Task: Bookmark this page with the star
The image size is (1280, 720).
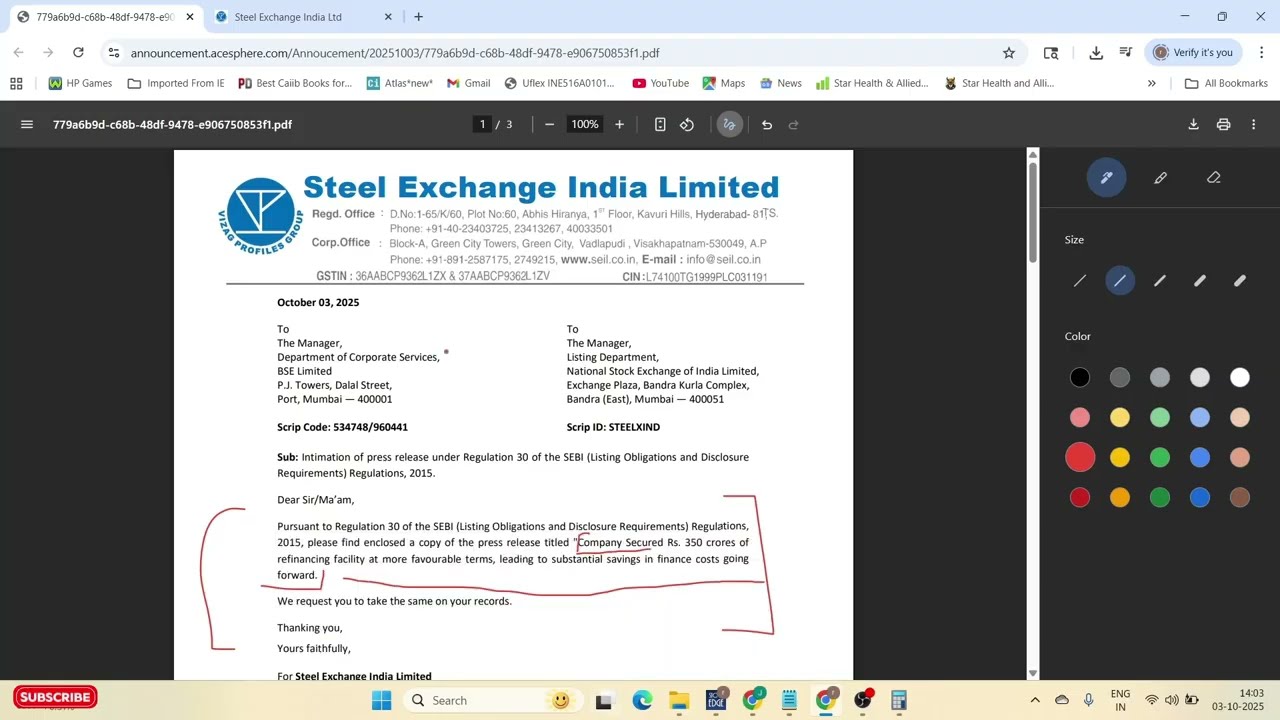Action: pos(1009,53)
